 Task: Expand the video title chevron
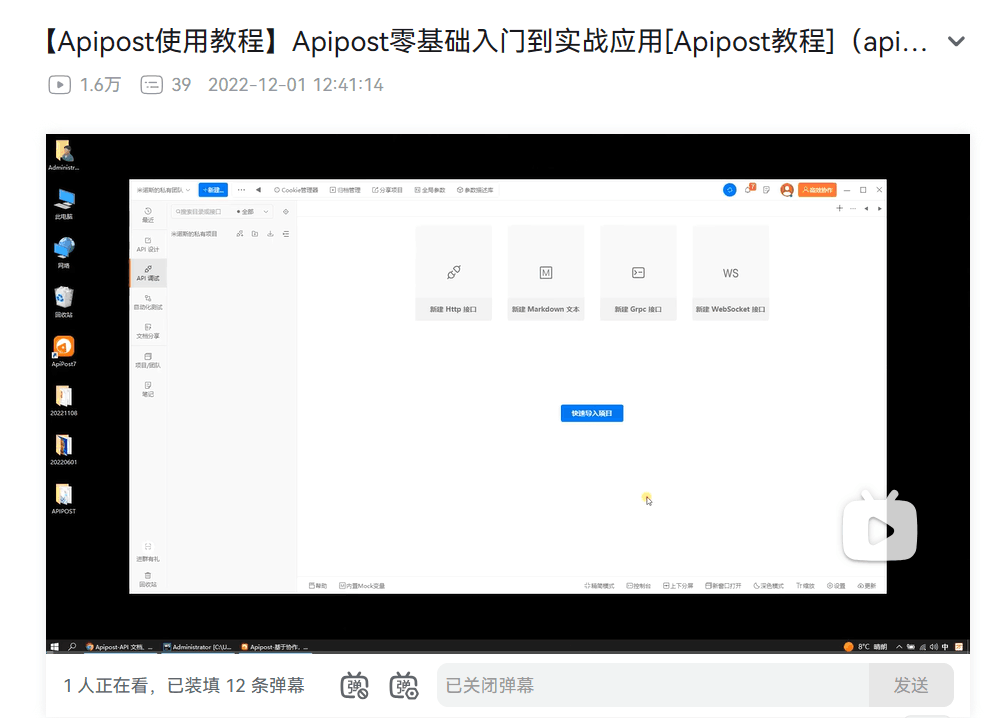click(x=956, y=42)
